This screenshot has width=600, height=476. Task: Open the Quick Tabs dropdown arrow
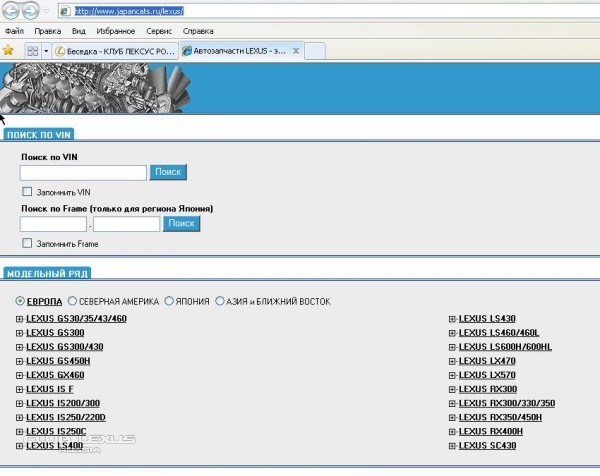[46, 50]
